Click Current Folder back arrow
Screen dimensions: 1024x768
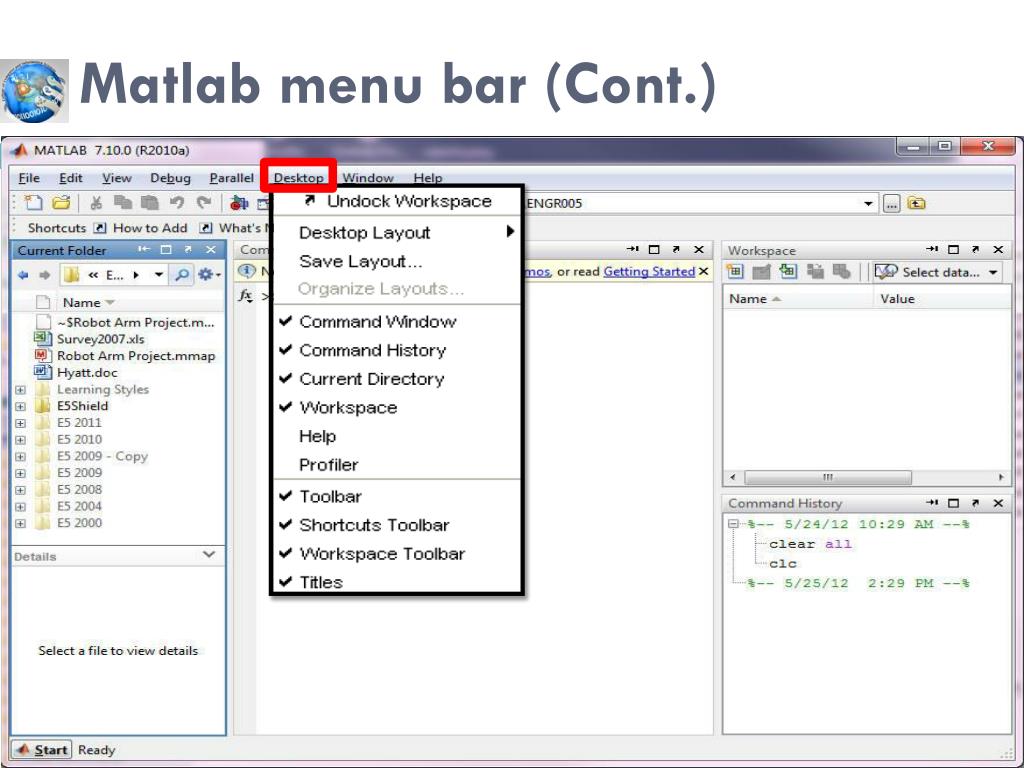point(24,275)
